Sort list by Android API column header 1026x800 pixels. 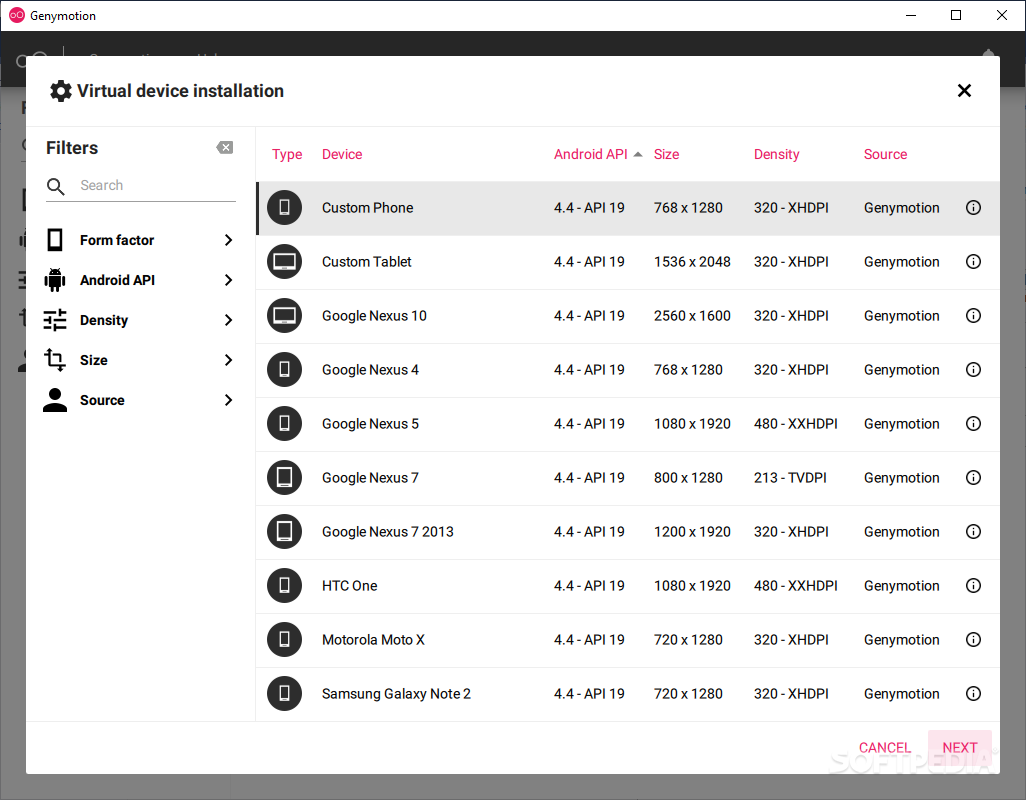591,154
